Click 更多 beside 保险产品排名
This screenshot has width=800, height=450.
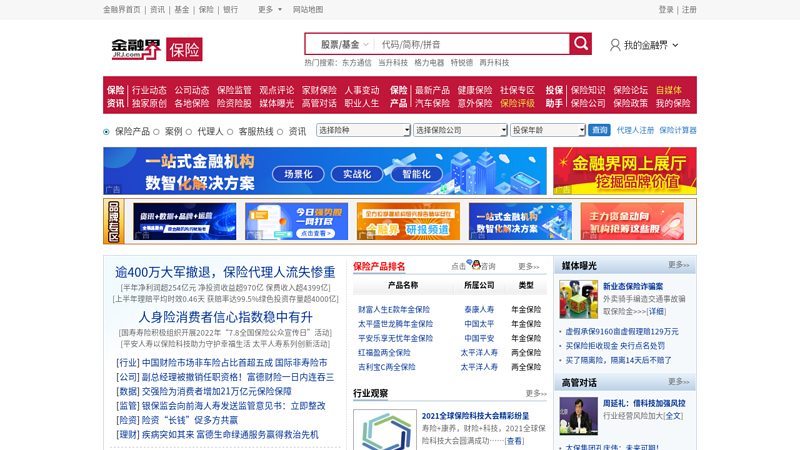(x=529, y=266)
